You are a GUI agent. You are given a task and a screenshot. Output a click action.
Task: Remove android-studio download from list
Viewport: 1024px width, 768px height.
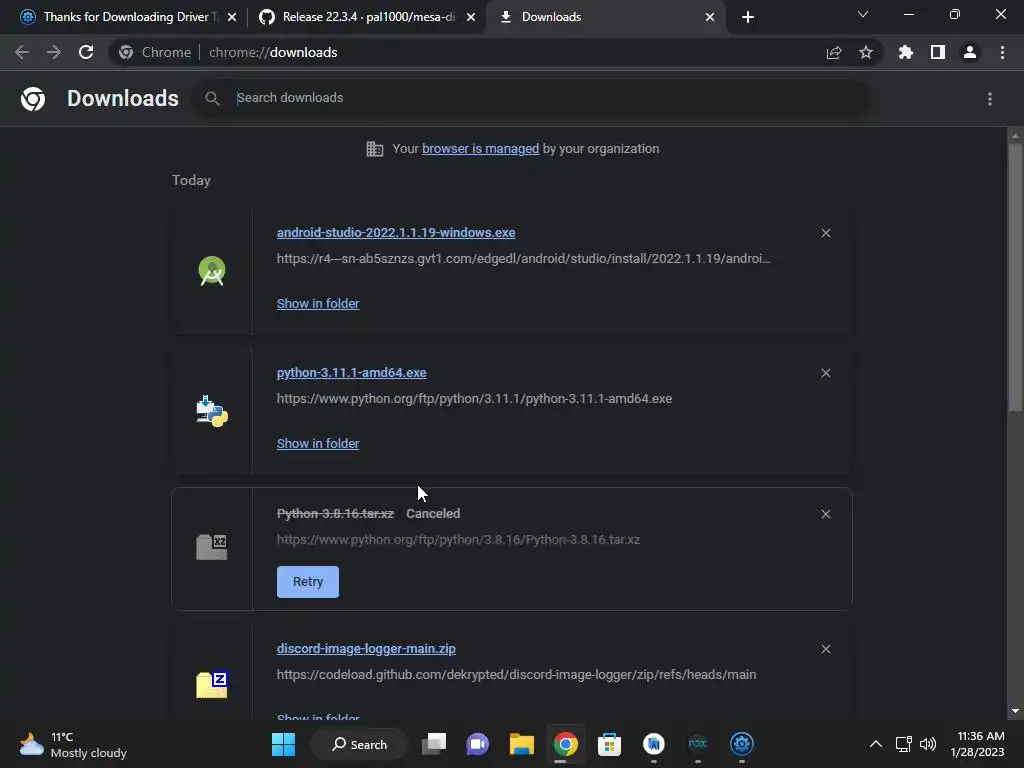826,233
